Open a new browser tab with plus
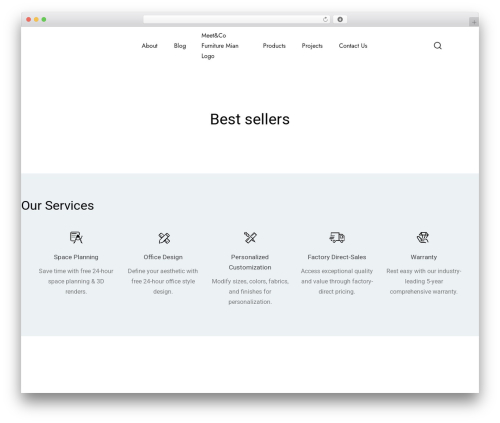Viewport: 500px width, 423px height. (x=474, y=22)
